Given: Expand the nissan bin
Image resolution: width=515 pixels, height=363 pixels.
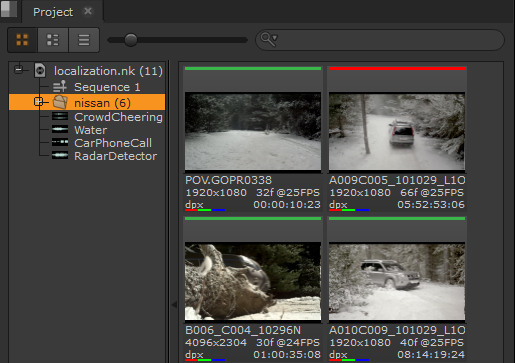Looking at the screenshot, I should (39, 102).
